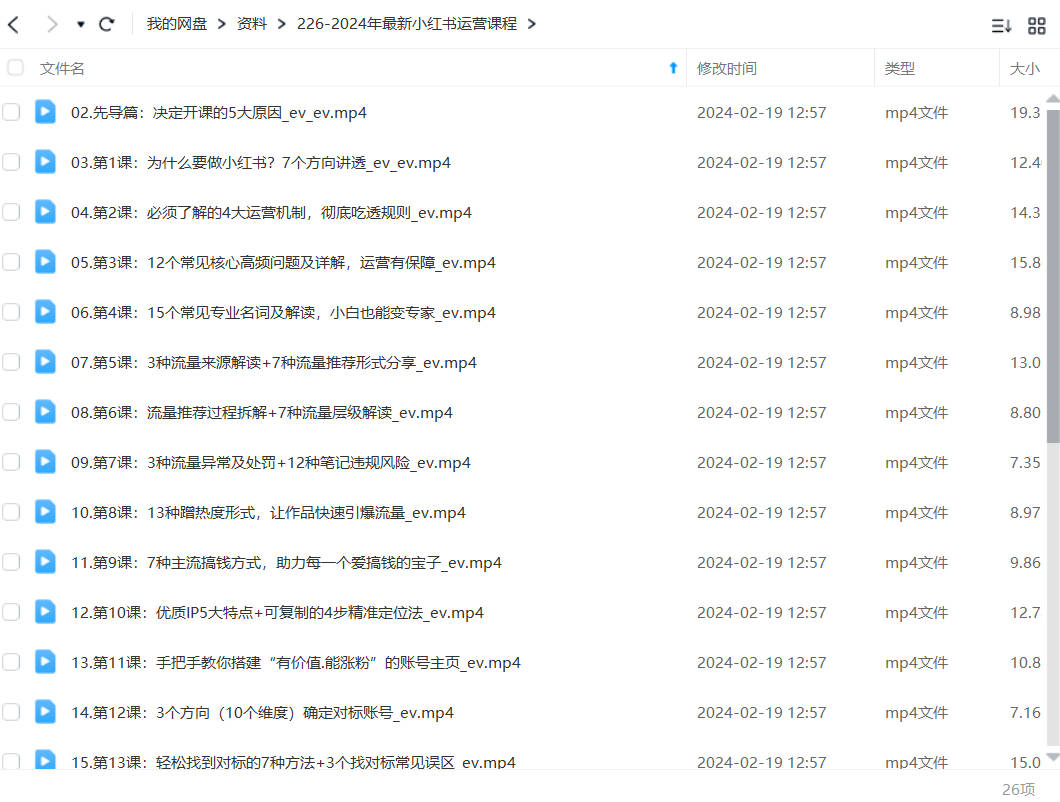Check the box for 04.第2课 file
This screenshot has height=802, width=1060.
(x=11, y=212)
